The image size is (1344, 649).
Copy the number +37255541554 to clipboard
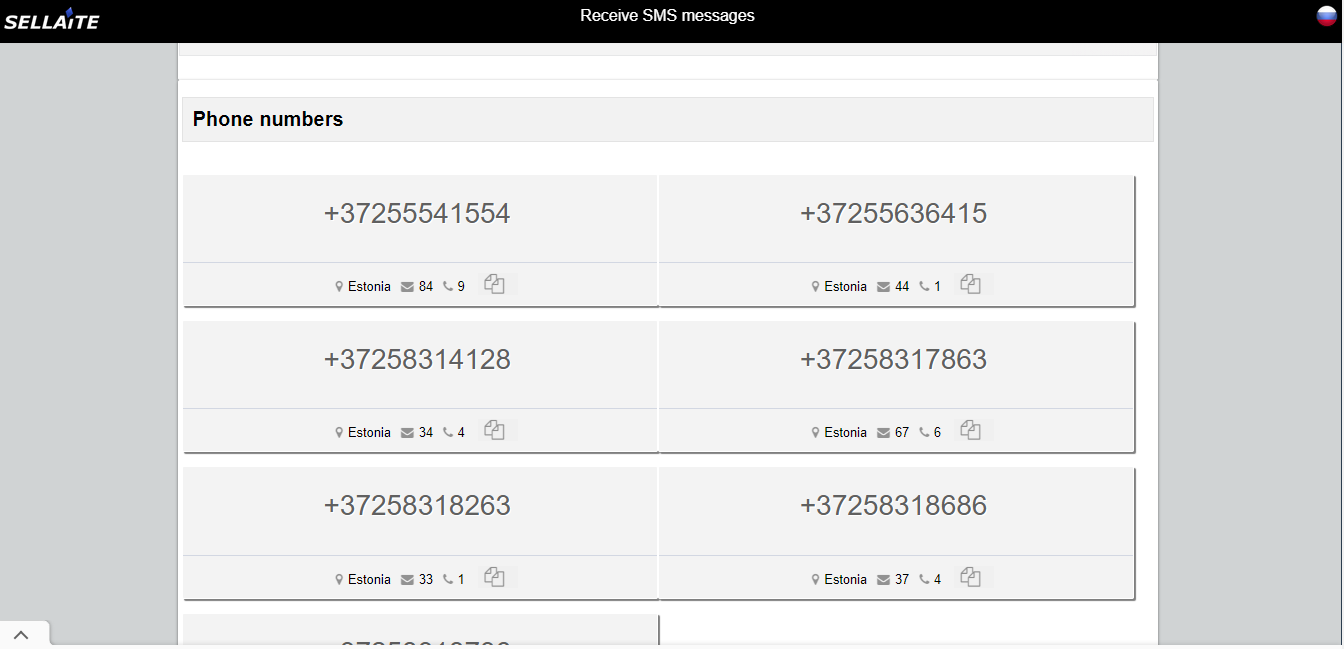494,284
